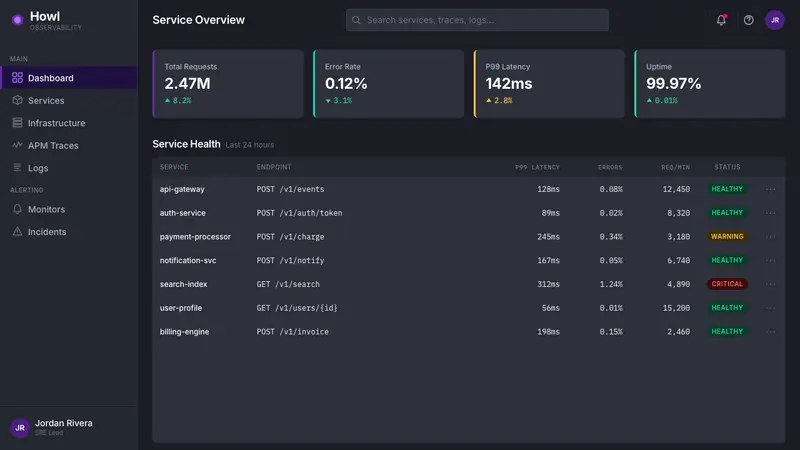Screen dimensions: 800x450
Task: Open the Incidents page
Action: 68,232
